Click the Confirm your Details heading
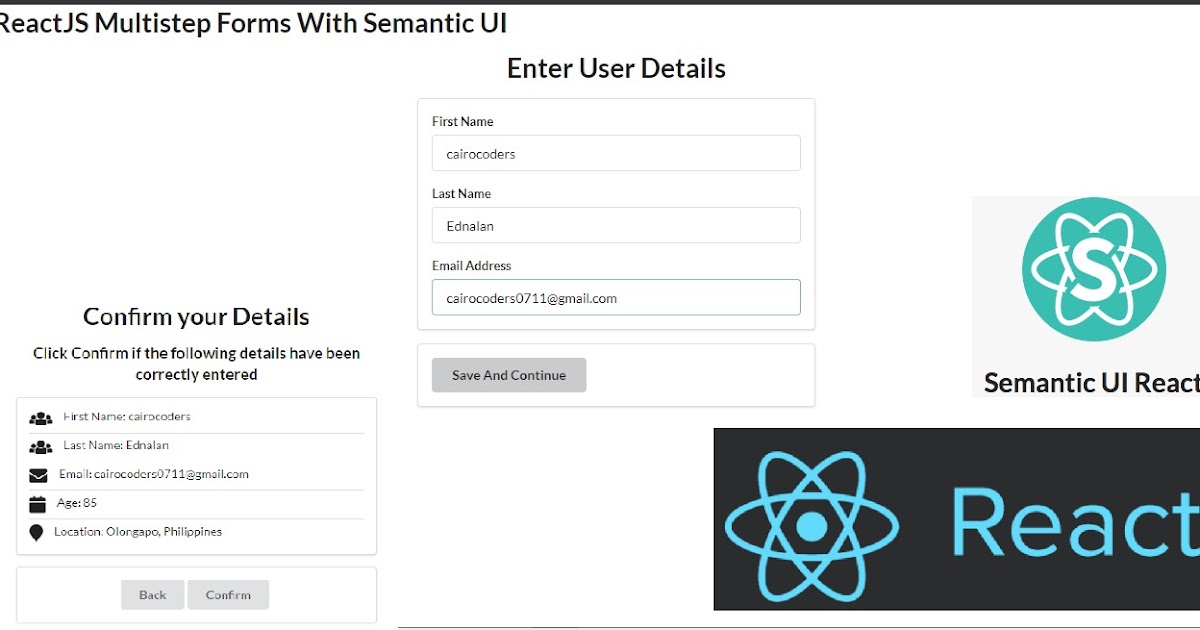 click(x=195, y=316)
